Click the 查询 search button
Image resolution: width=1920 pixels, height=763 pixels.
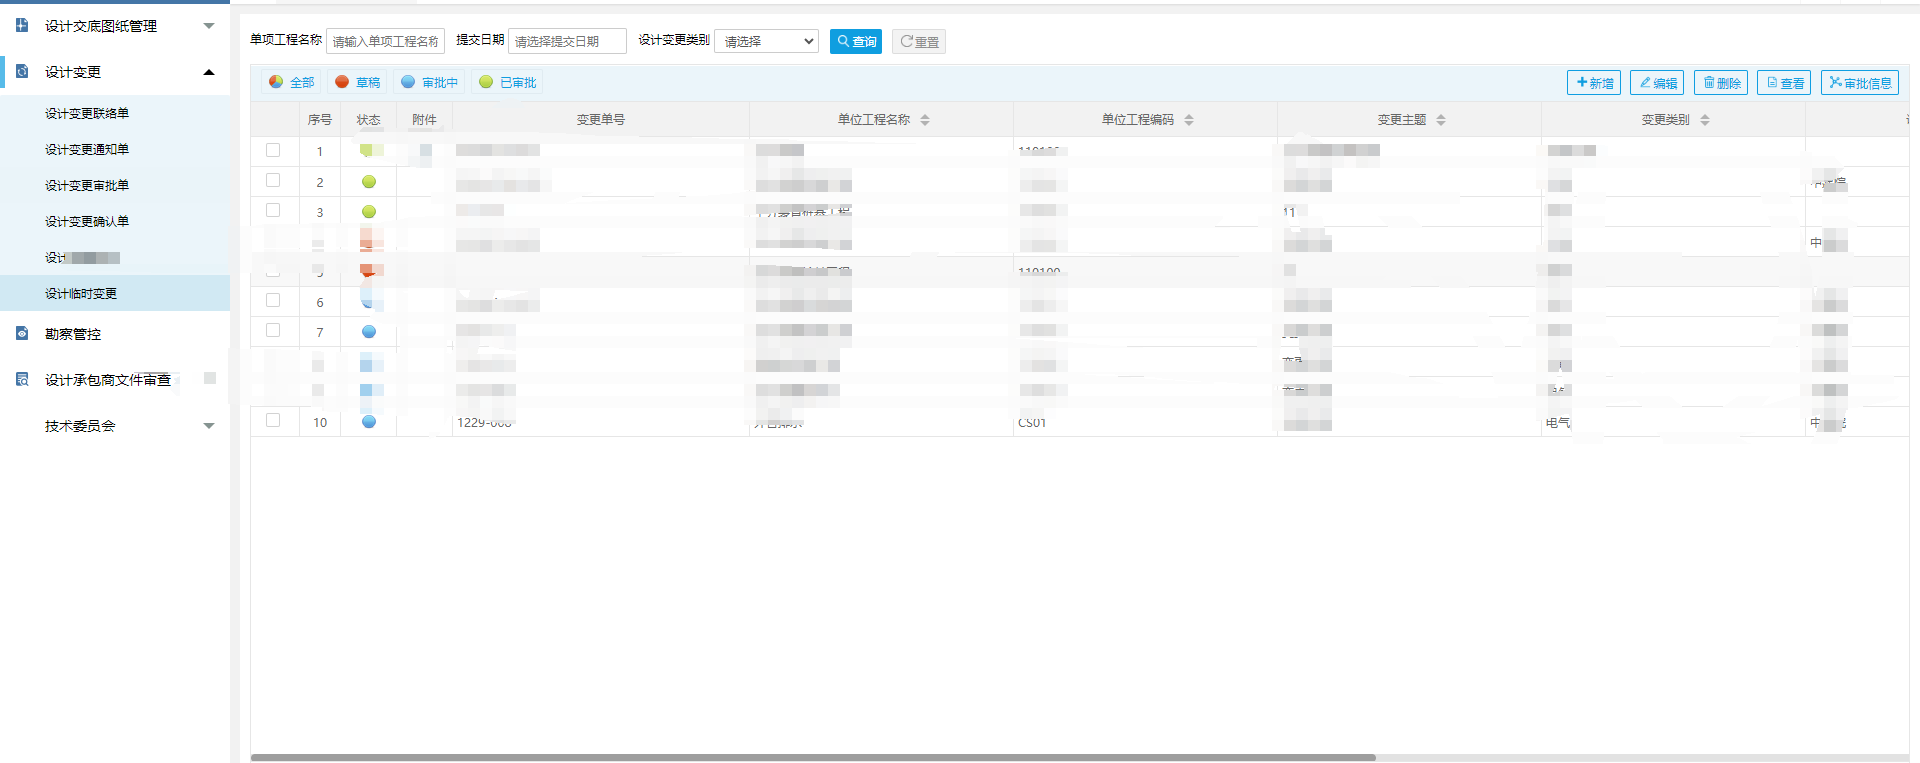click(856, 41)
